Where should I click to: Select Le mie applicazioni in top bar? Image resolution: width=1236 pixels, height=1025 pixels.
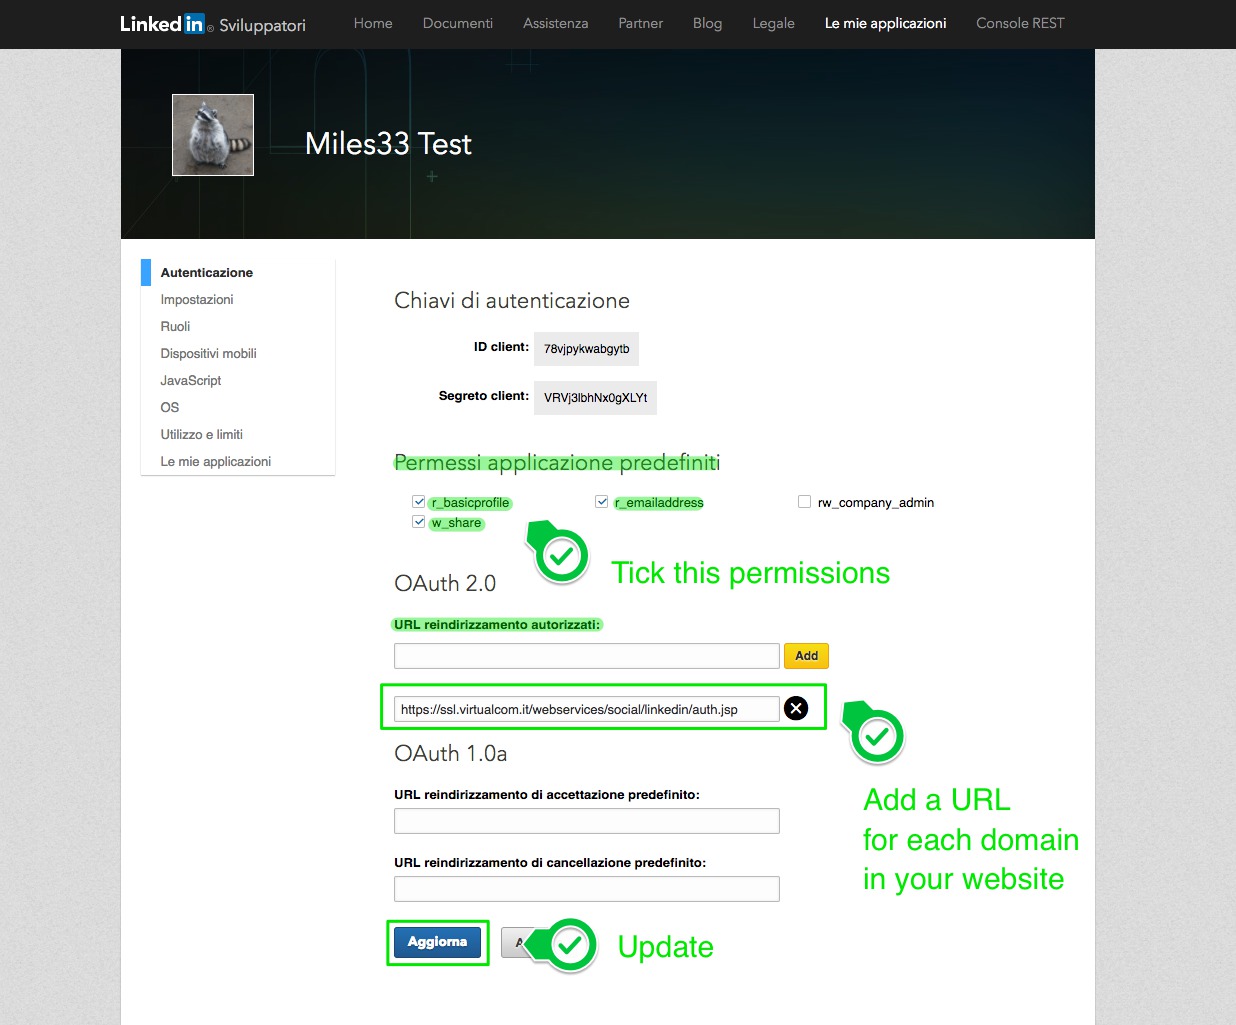pyautogui.click(x=885, y=23)
